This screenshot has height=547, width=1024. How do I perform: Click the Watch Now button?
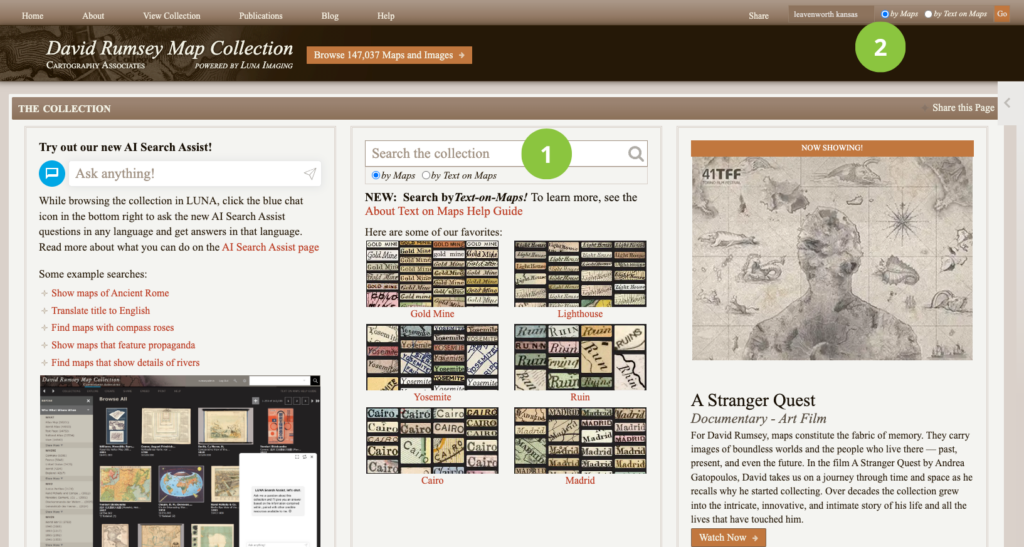click(728, 537)
